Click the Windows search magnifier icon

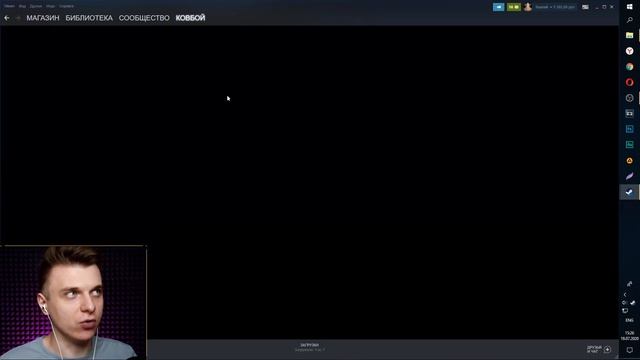click(x=629, y=20)
